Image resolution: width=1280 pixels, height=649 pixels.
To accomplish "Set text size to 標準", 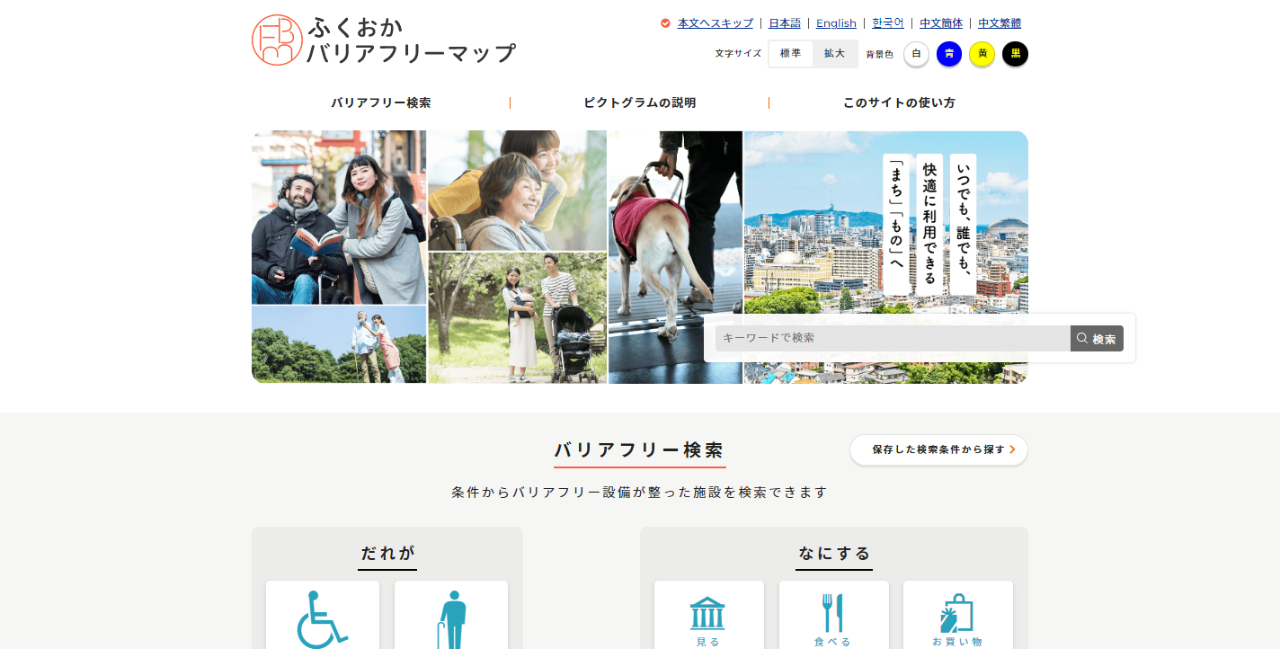I will click(791, 54).
